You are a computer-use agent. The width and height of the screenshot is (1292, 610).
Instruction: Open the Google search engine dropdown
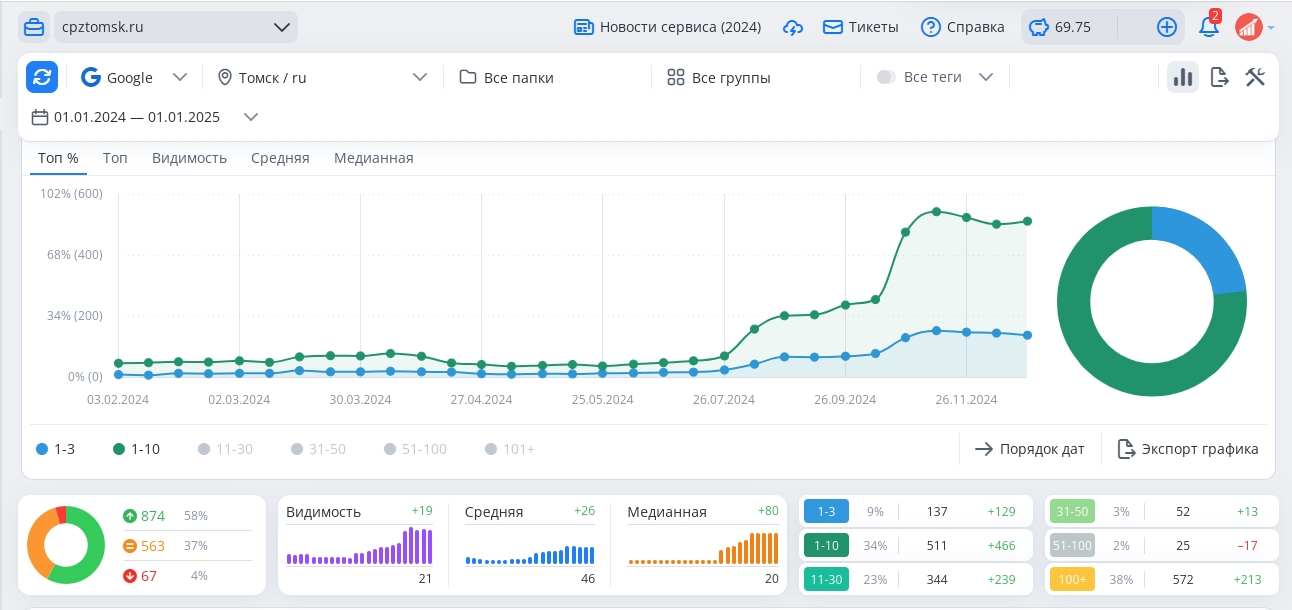[x=134, y=77]
